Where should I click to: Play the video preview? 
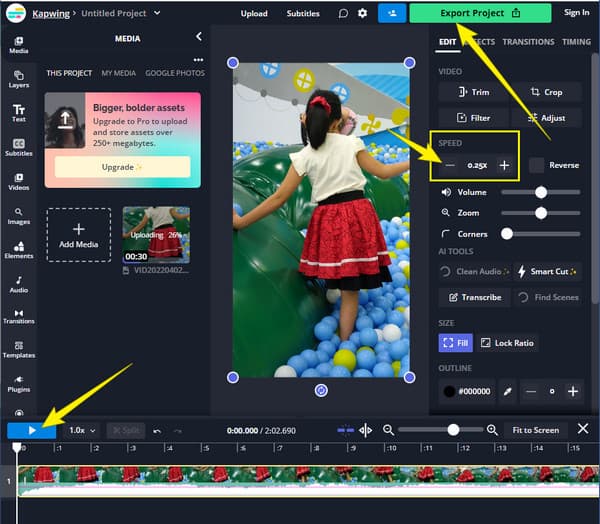[32, 431]
